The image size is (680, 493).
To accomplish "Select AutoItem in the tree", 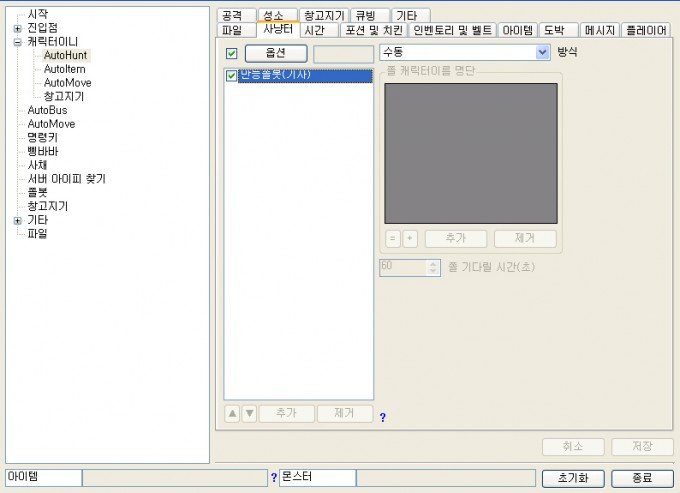I will pos(64,69).
